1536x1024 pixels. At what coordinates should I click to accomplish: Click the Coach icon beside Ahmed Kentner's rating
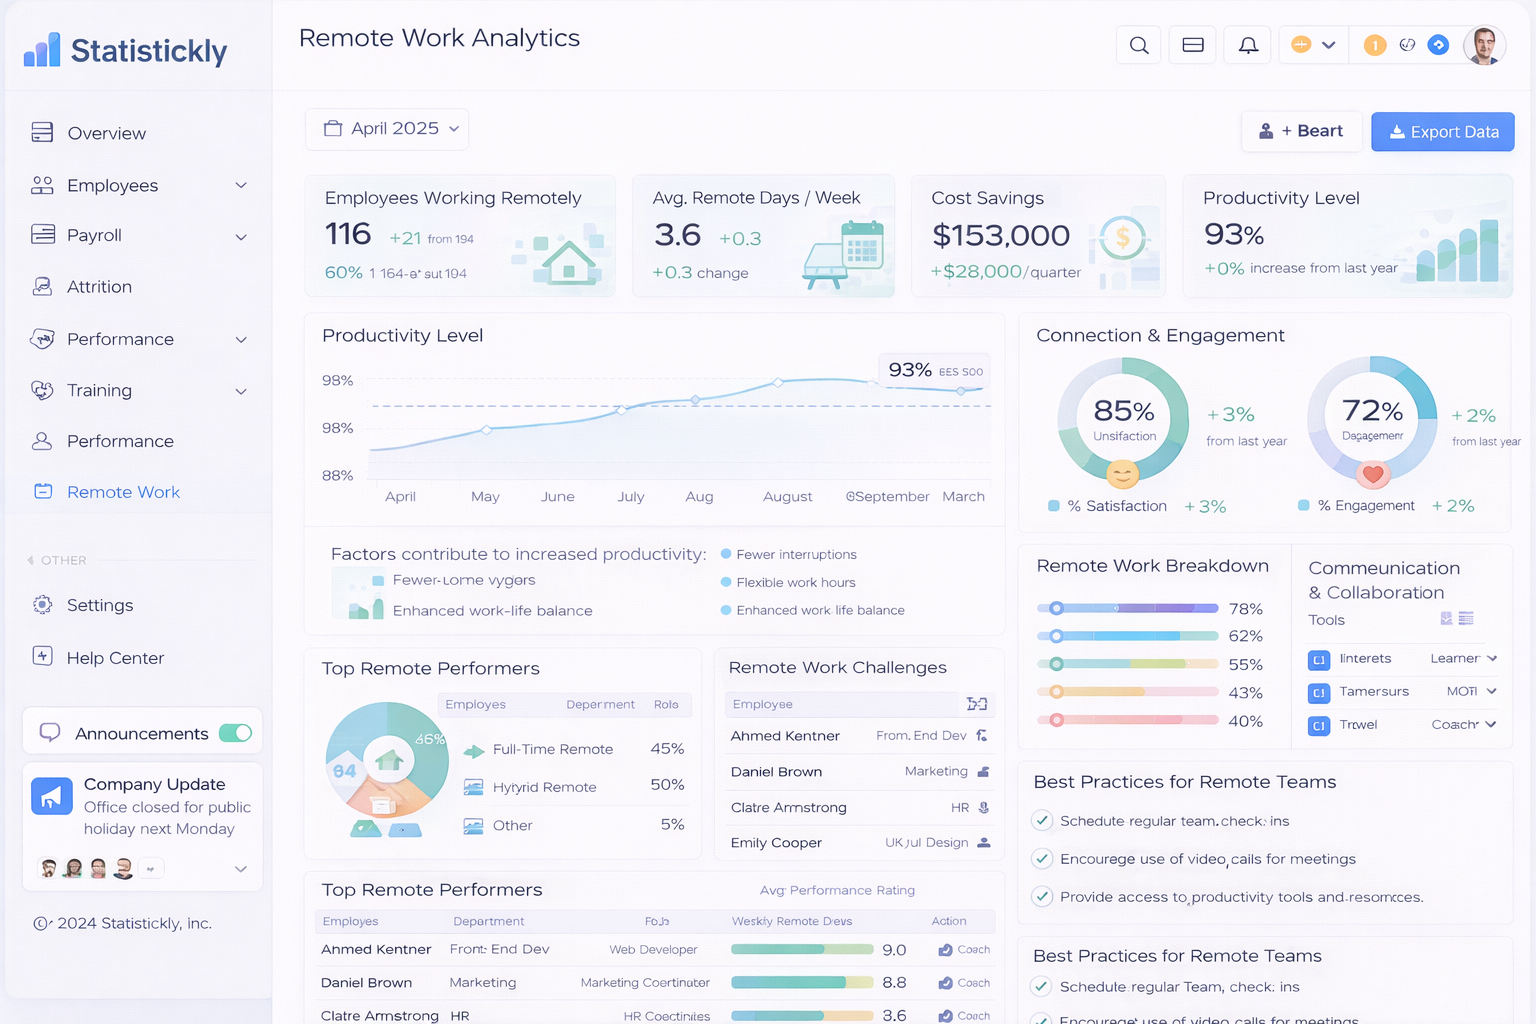(944, 949)
